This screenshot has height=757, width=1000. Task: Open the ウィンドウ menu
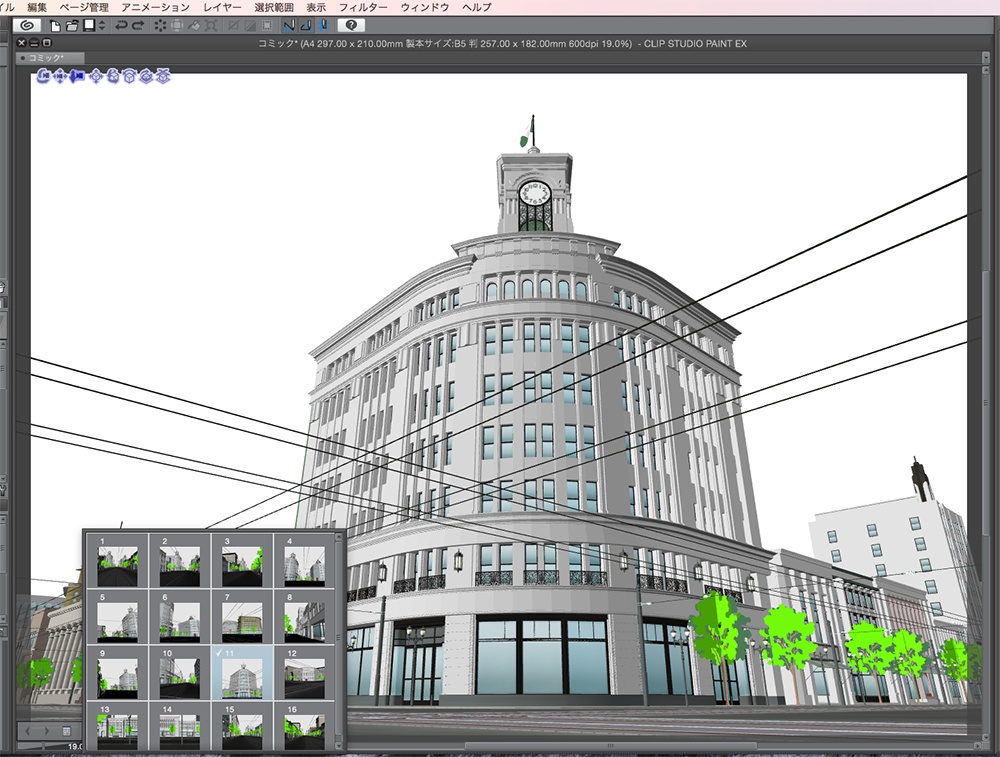click(425, 7)
